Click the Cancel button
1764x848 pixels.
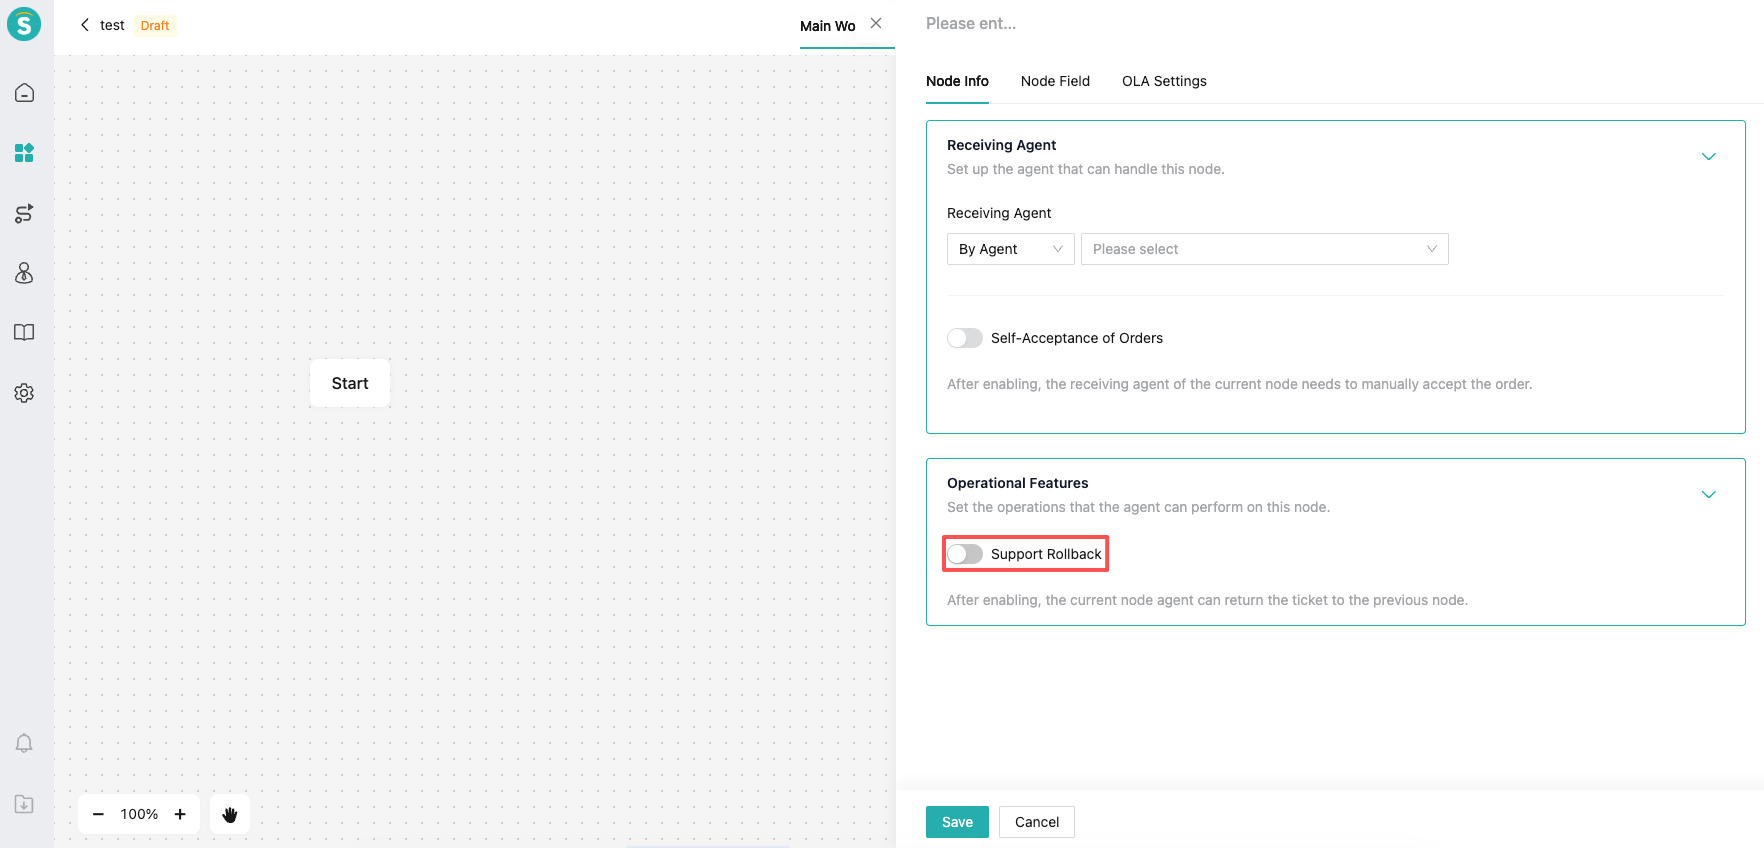click(x=1036, y=822)
